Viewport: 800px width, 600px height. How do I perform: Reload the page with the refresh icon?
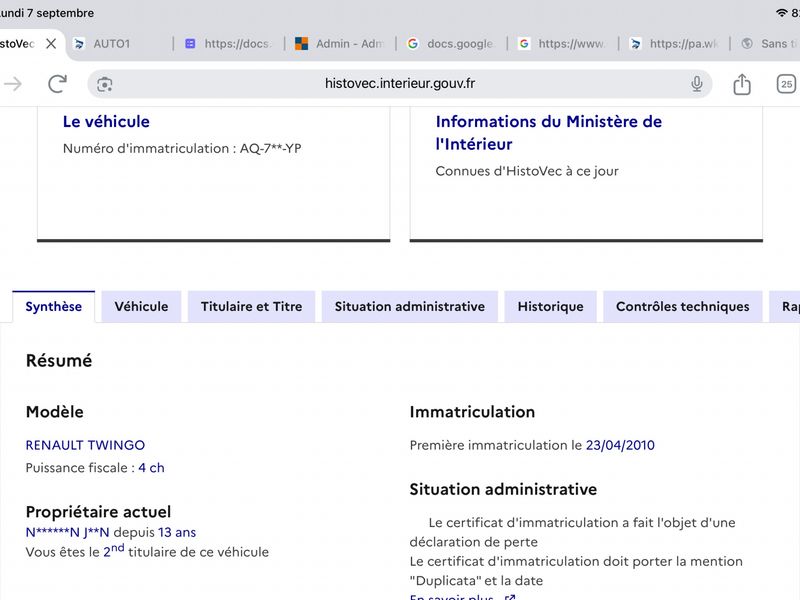tap(57, 84)
